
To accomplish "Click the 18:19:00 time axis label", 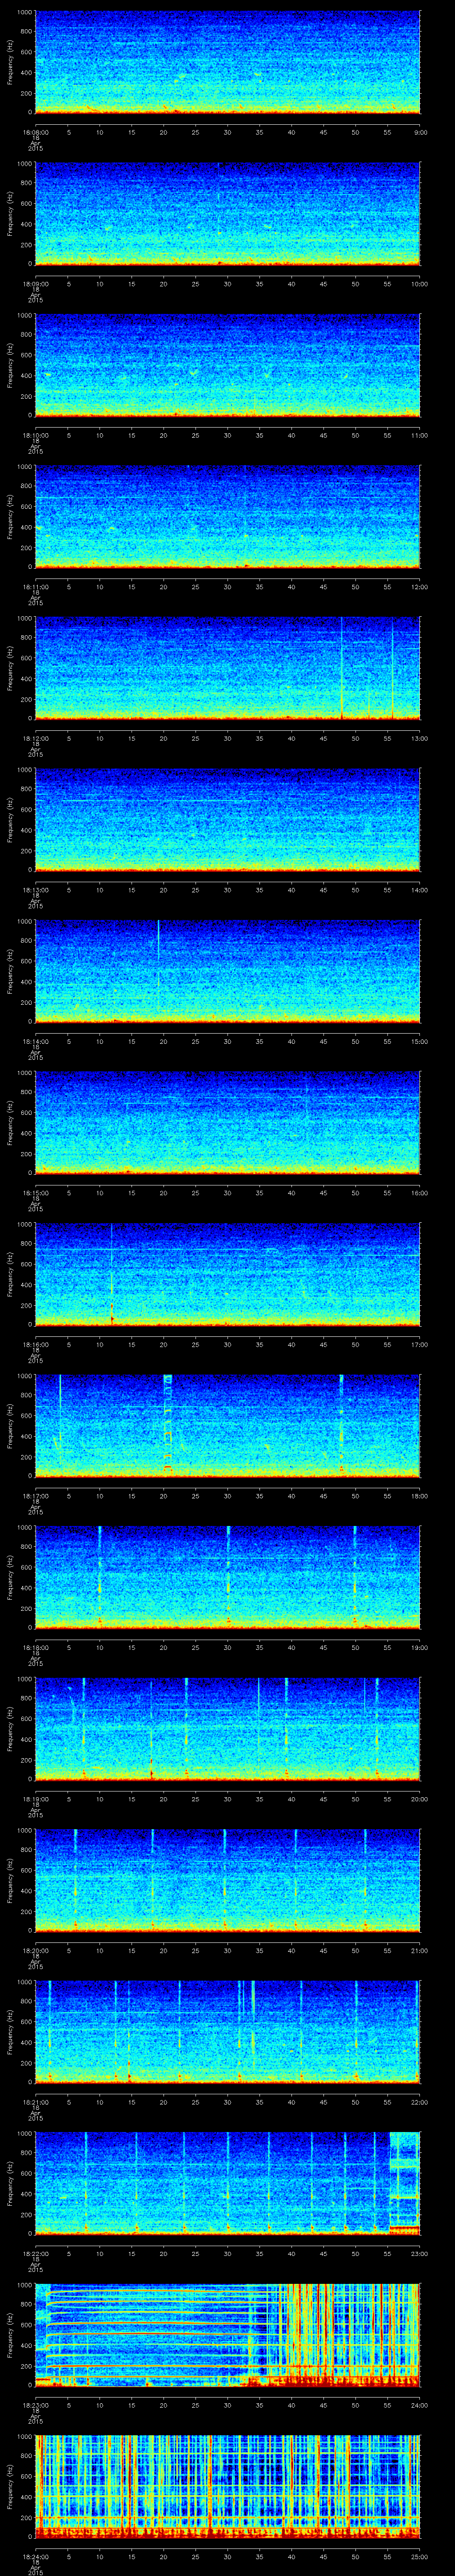I will point(35,1799).
